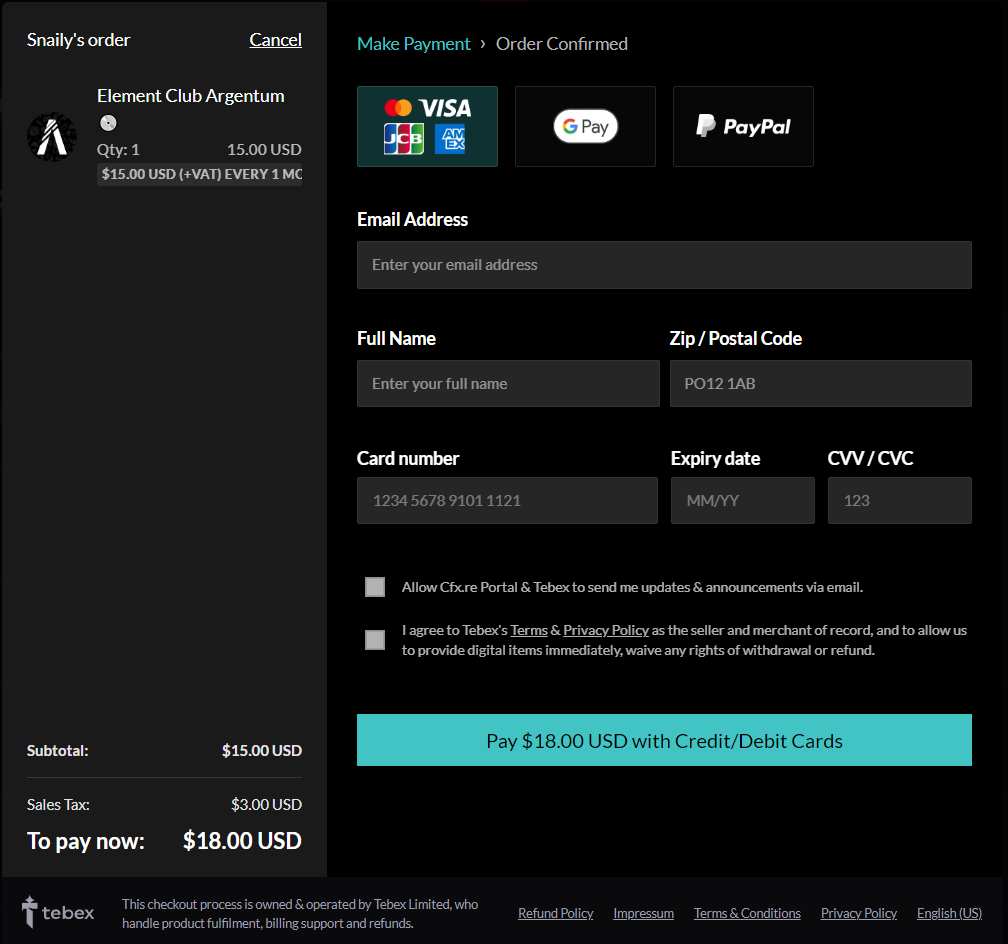Focus the Full Name input field

[508, 383]
